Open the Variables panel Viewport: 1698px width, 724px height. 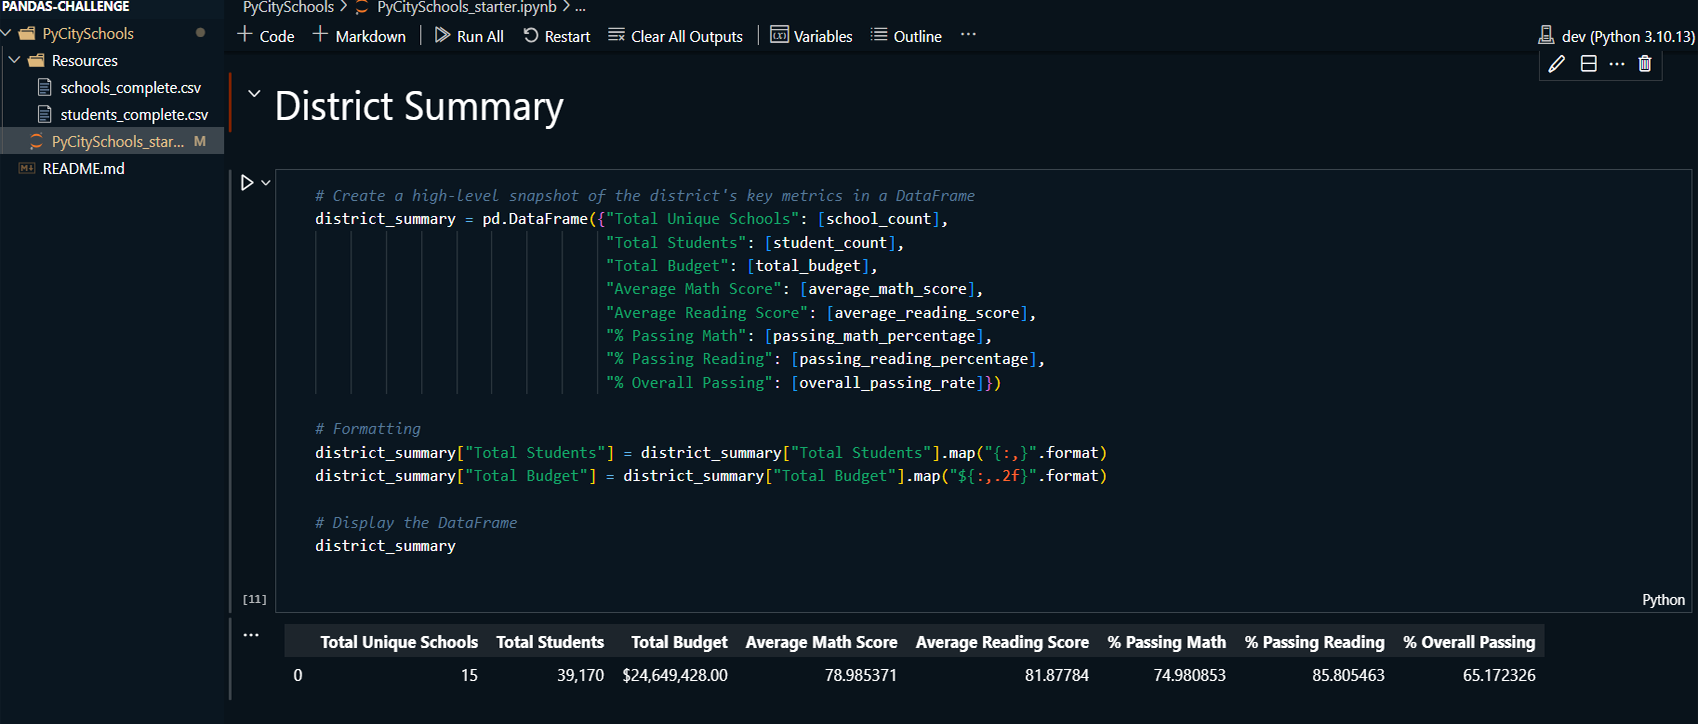click(x=811, y=36)
